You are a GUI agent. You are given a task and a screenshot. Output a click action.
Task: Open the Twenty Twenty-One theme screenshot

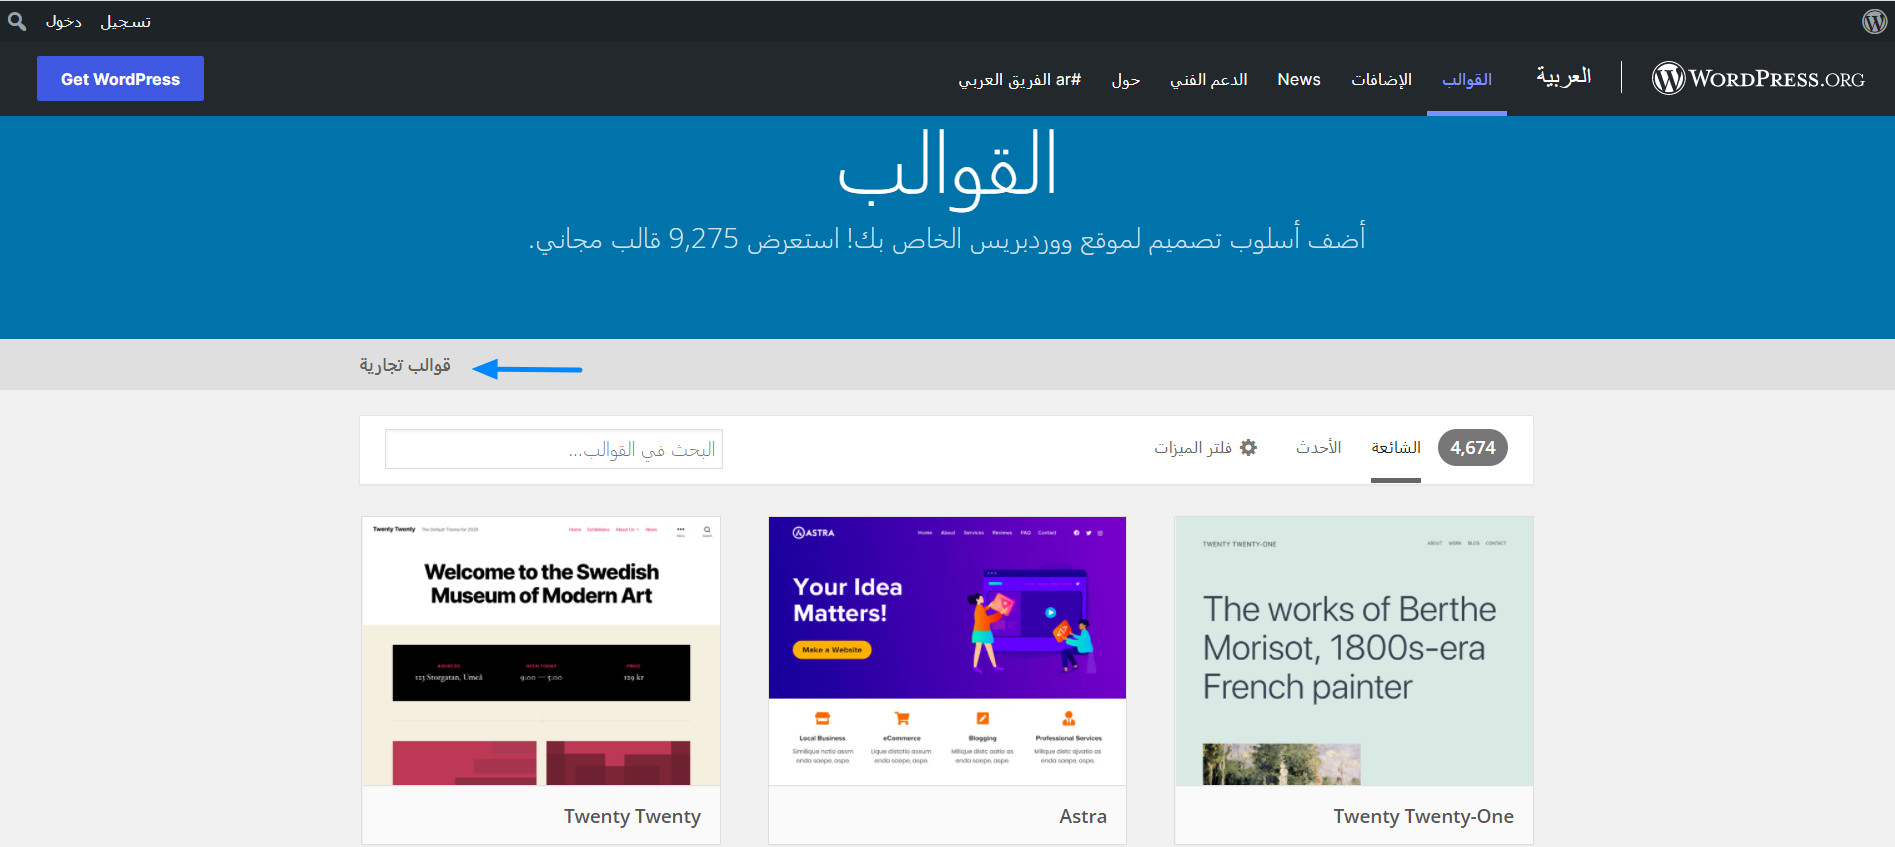[x=1354, y=651]
